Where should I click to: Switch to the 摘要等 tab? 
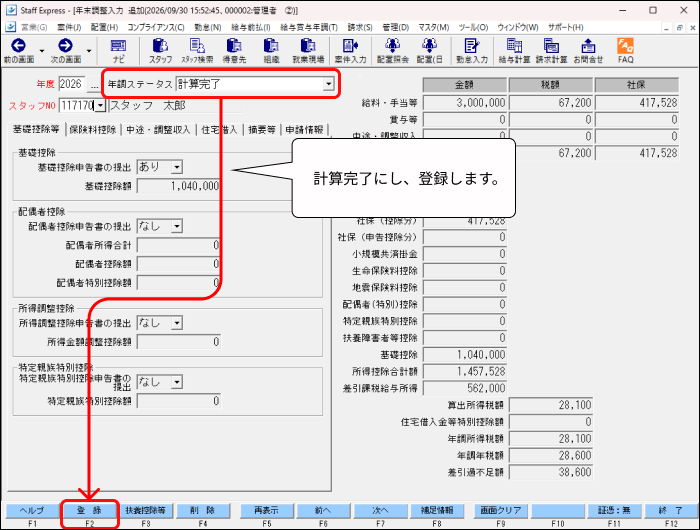point(262,130)
